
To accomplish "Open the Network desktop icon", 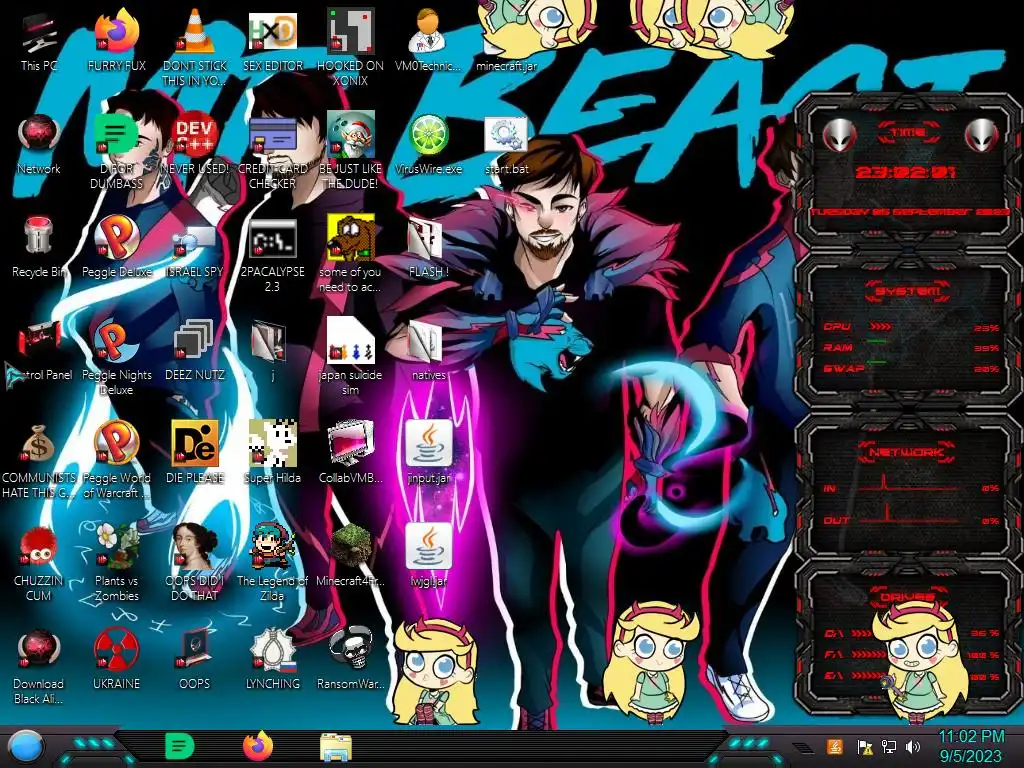I will [x=39, y=135].
